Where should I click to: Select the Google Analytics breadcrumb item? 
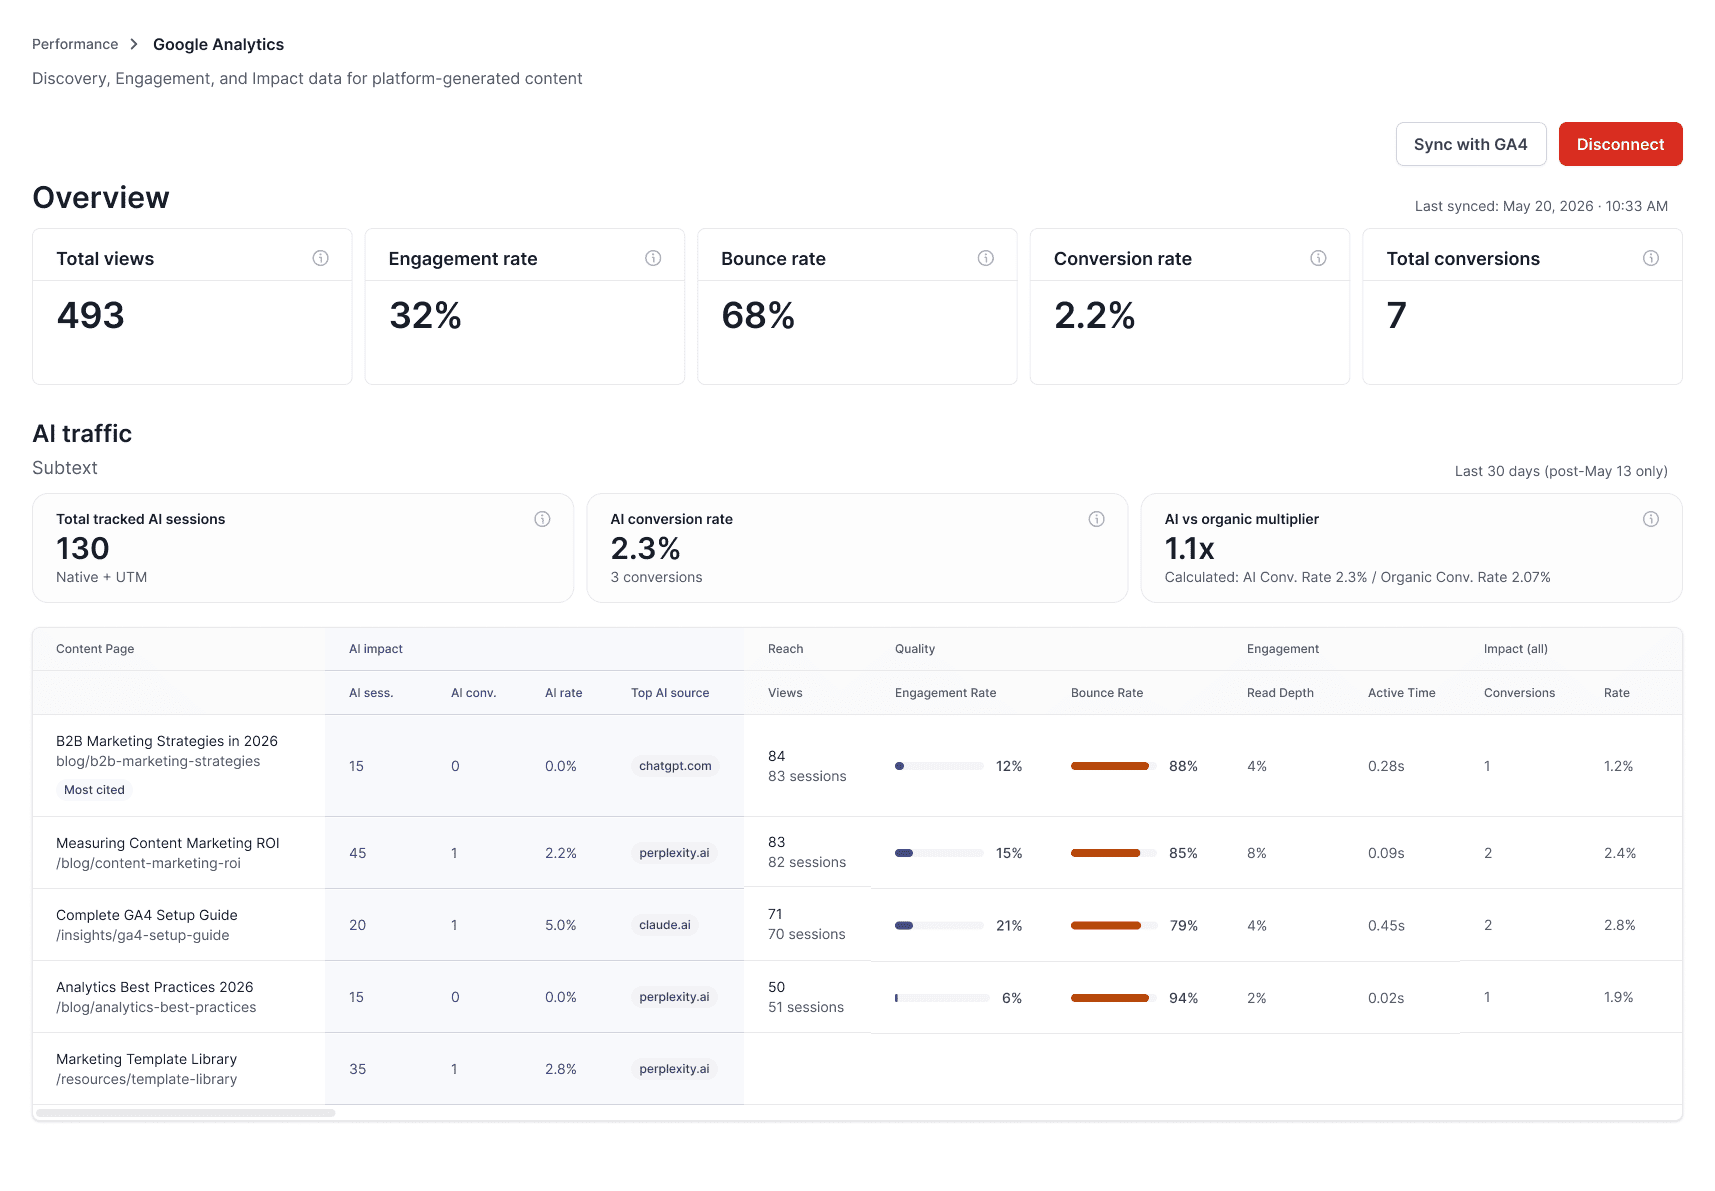point(218,44)
